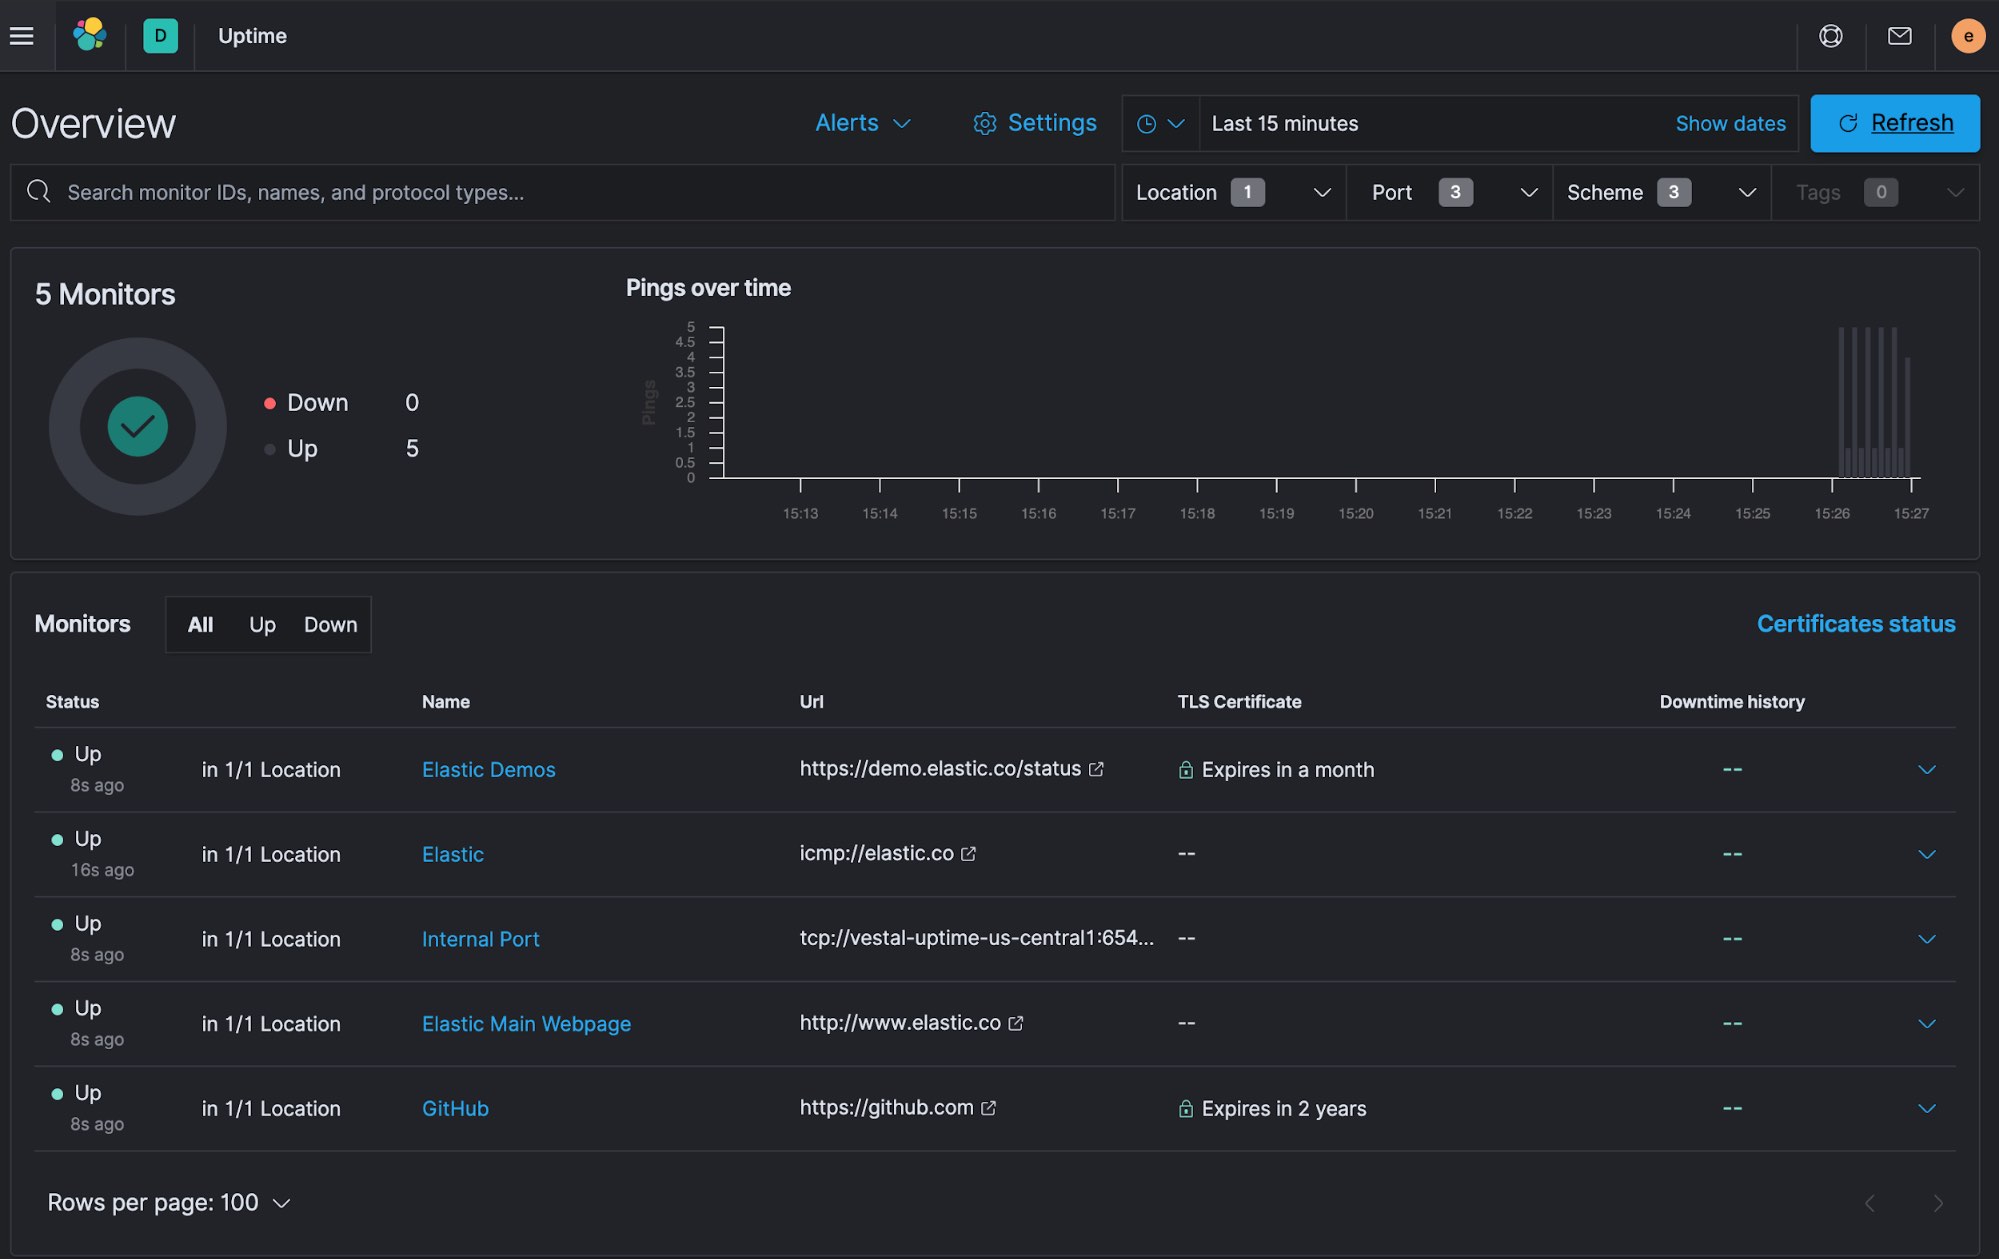Expand the Elastic Main Webpage row
Screen dimensions: 1999x1260
point(1927,1024)
